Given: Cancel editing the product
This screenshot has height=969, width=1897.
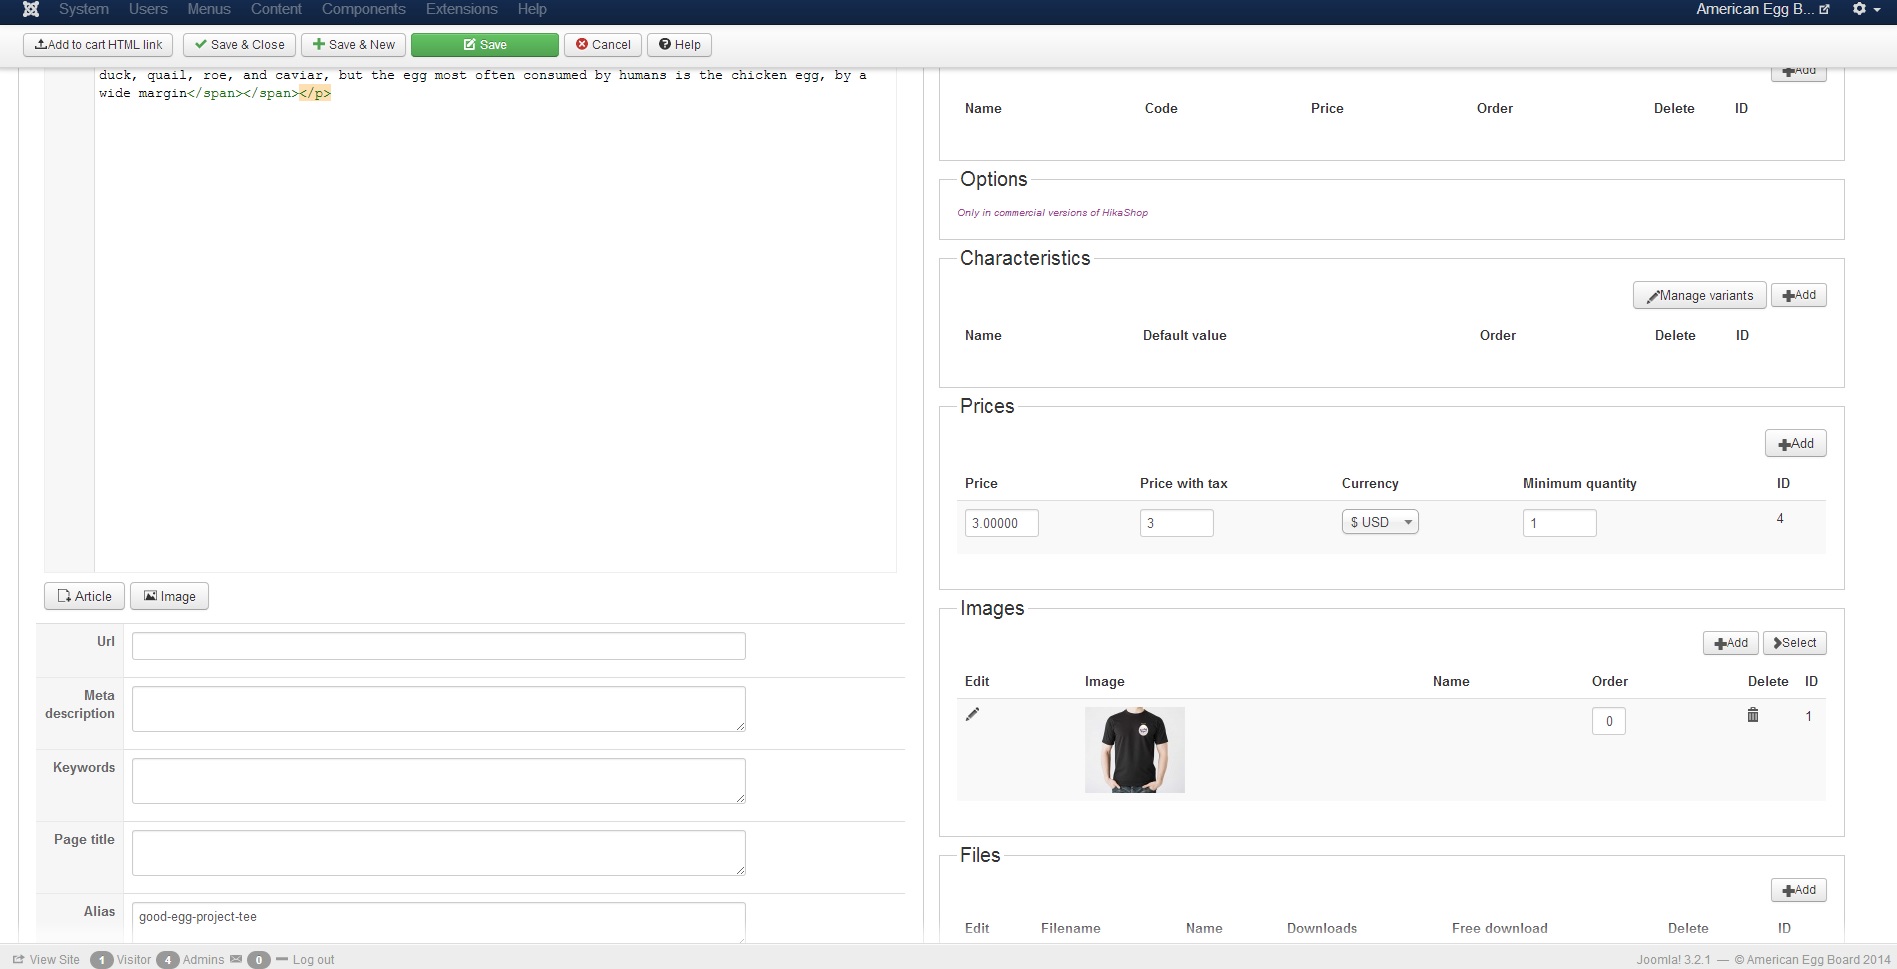Looking at the screenshot, I should click(x=603, y=45).
